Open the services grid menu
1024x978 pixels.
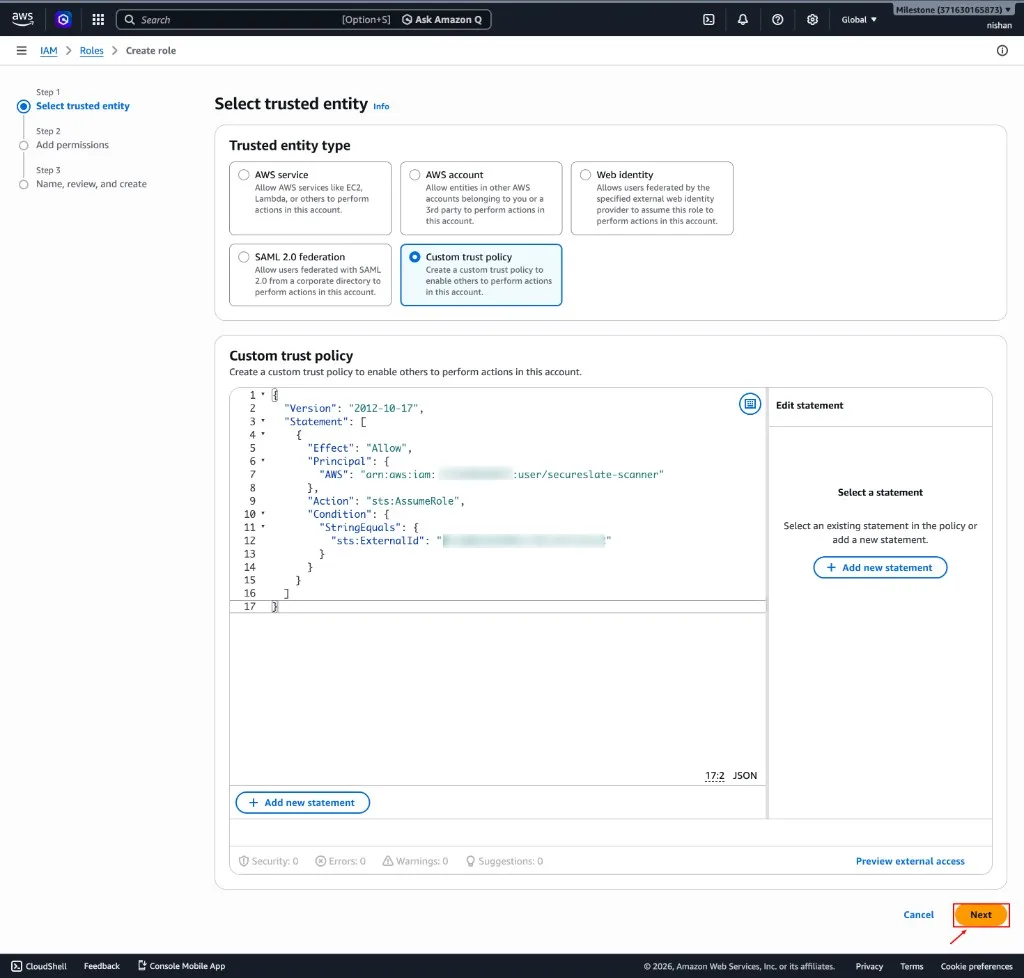(x=98, y=20)
